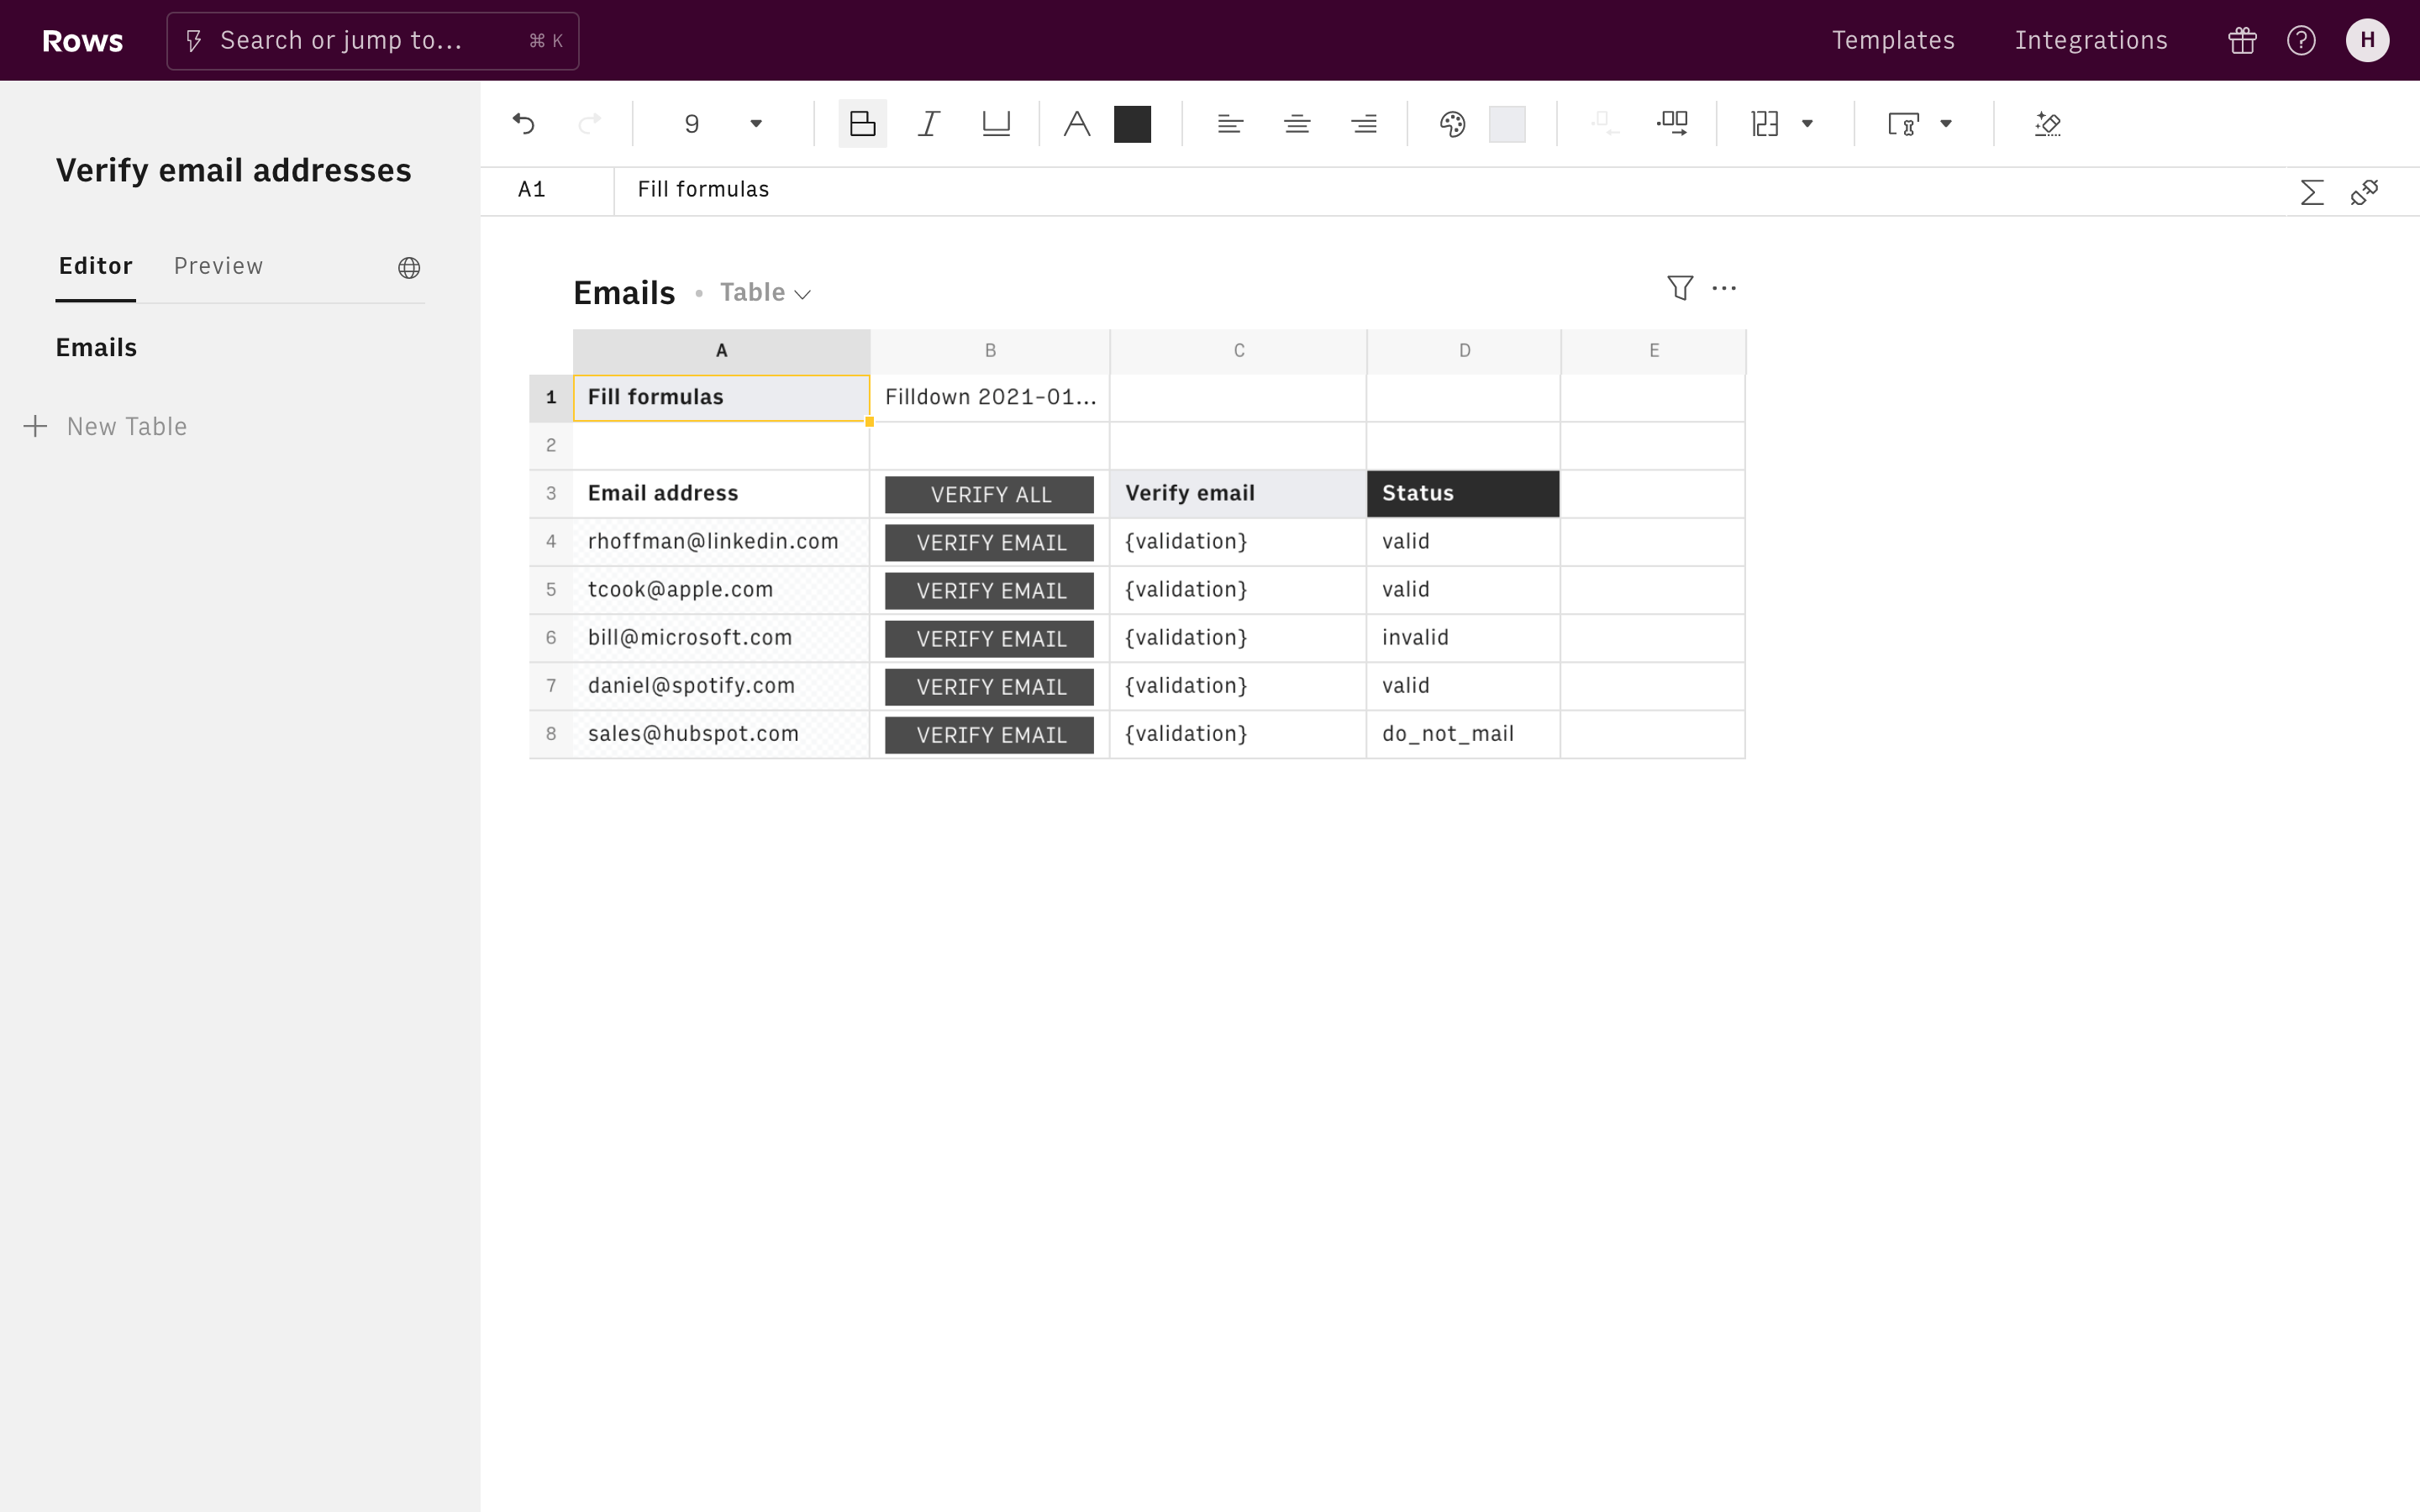Click the globe publish icon
Image resolution: width=2420 pixels, height=1512 pixels.
[x=409, y=268]
